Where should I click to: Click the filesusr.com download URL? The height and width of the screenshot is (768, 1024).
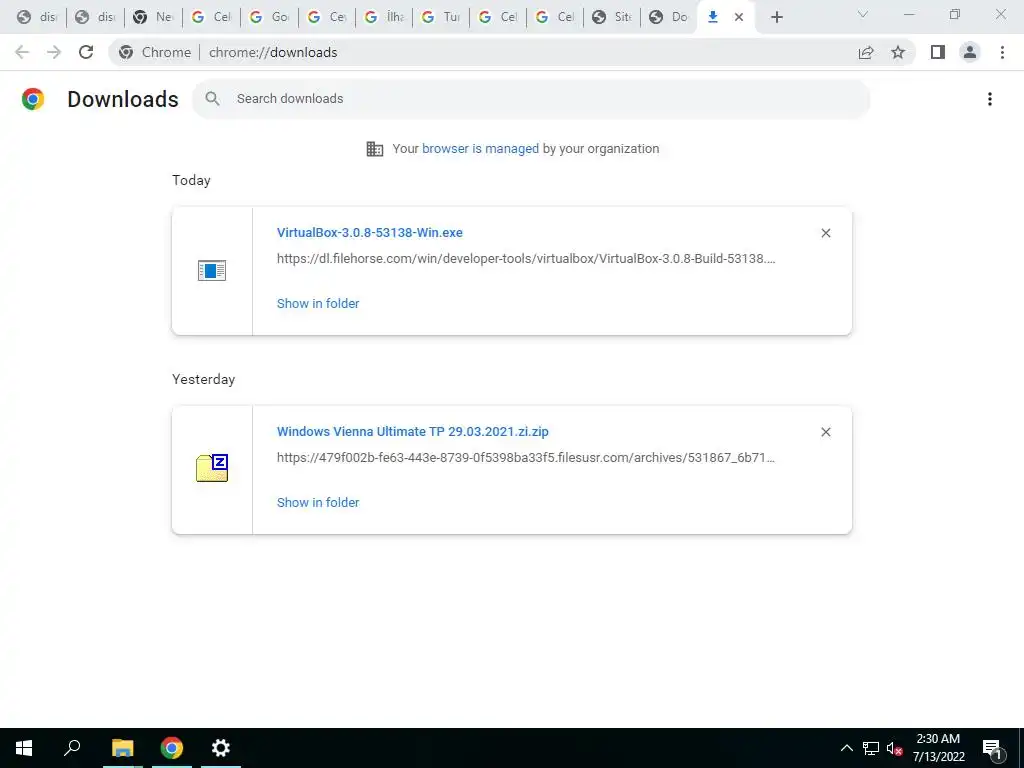[526, 458]
